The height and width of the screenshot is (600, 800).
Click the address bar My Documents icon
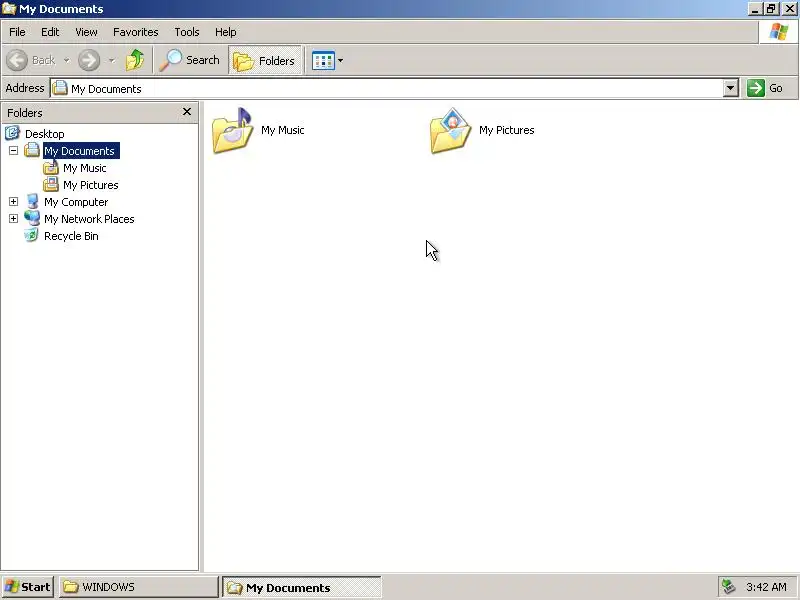point(60,88)
